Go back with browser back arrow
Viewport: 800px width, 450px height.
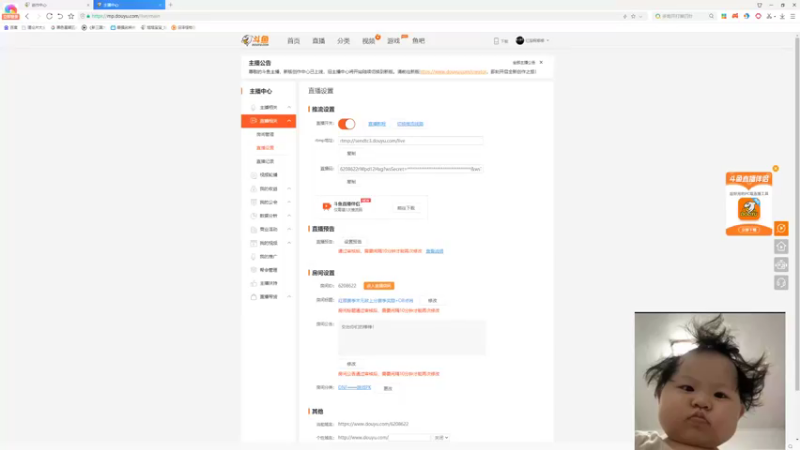[x=27, y=16]
